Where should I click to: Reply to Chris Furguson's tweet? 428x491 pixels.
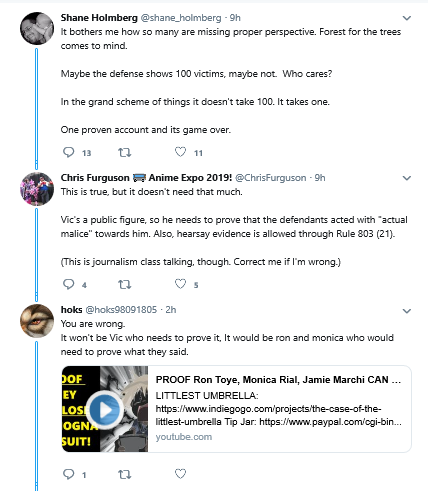69,284
